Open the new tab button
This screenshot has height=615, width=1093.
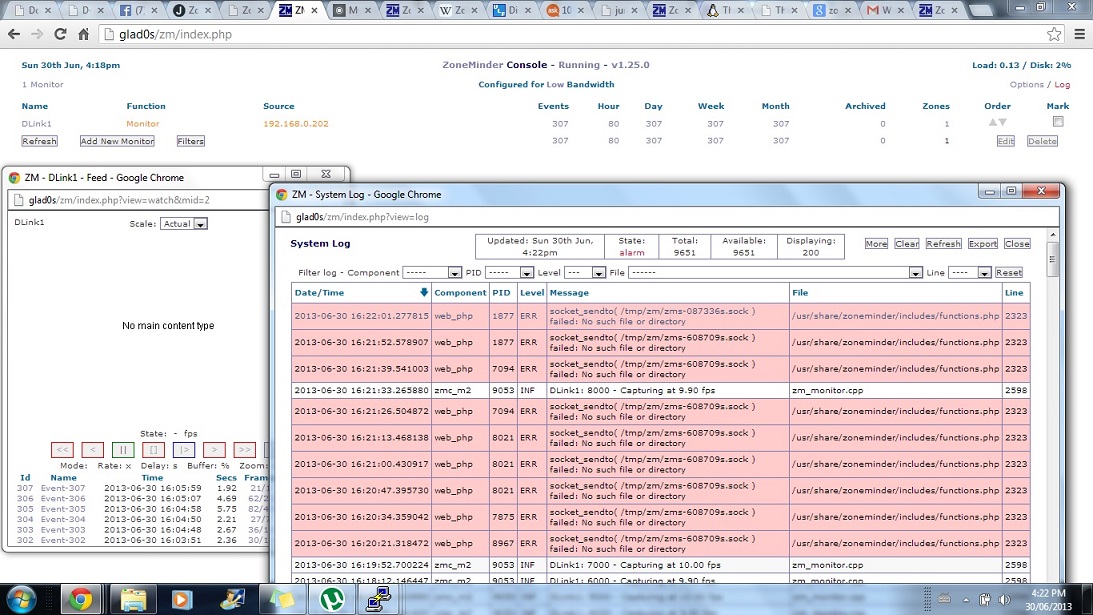(981, 10)
